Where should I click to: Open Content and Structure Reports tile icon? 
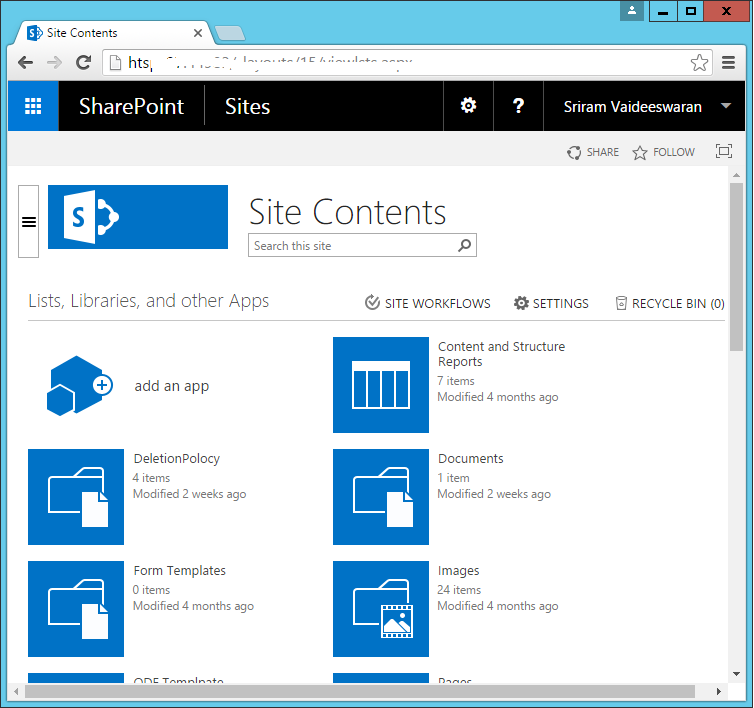[381, 385]
